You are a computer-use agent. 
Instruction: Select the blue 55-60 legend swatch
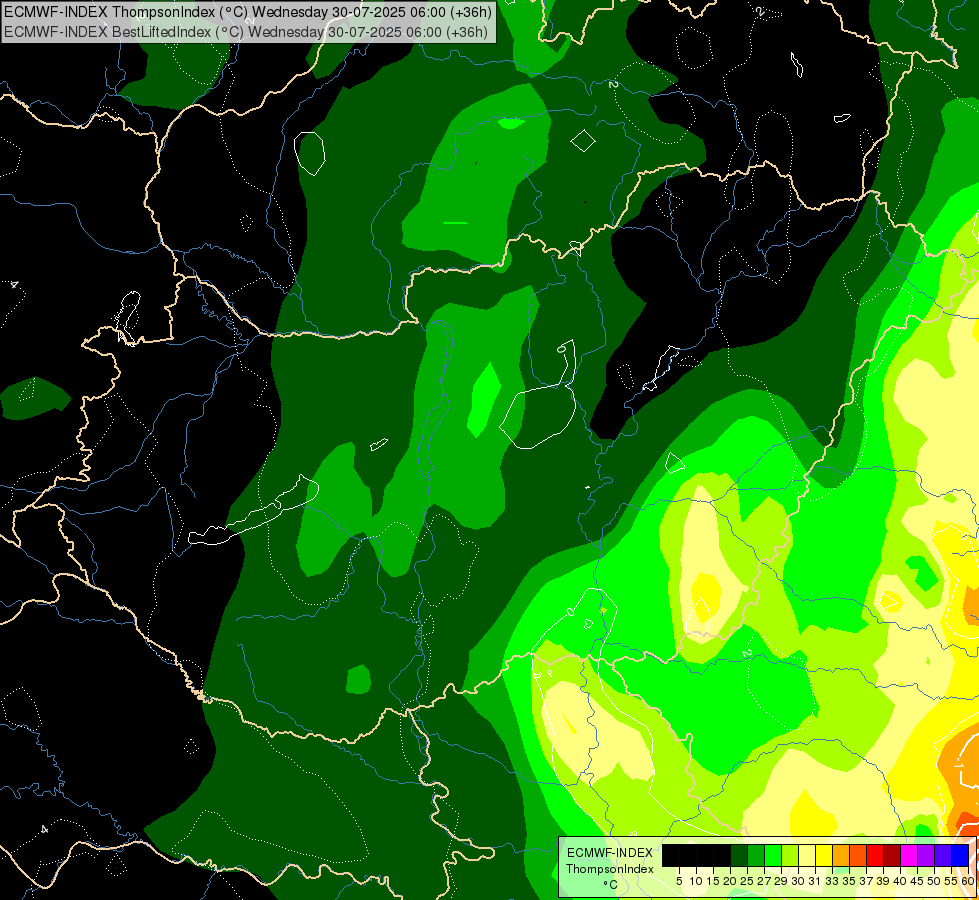(x=960, y=855)
